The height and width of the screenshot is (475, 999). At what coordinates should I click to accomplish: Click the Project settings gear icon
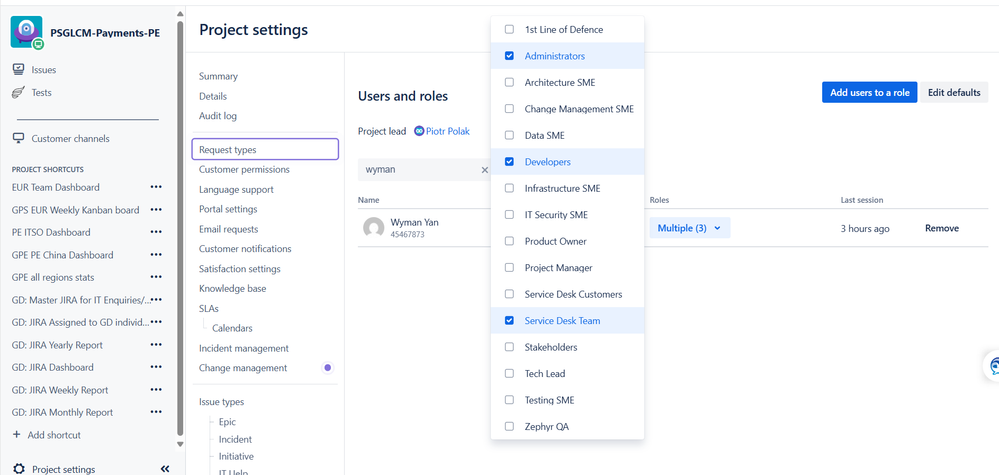click(x=18, y=468)
